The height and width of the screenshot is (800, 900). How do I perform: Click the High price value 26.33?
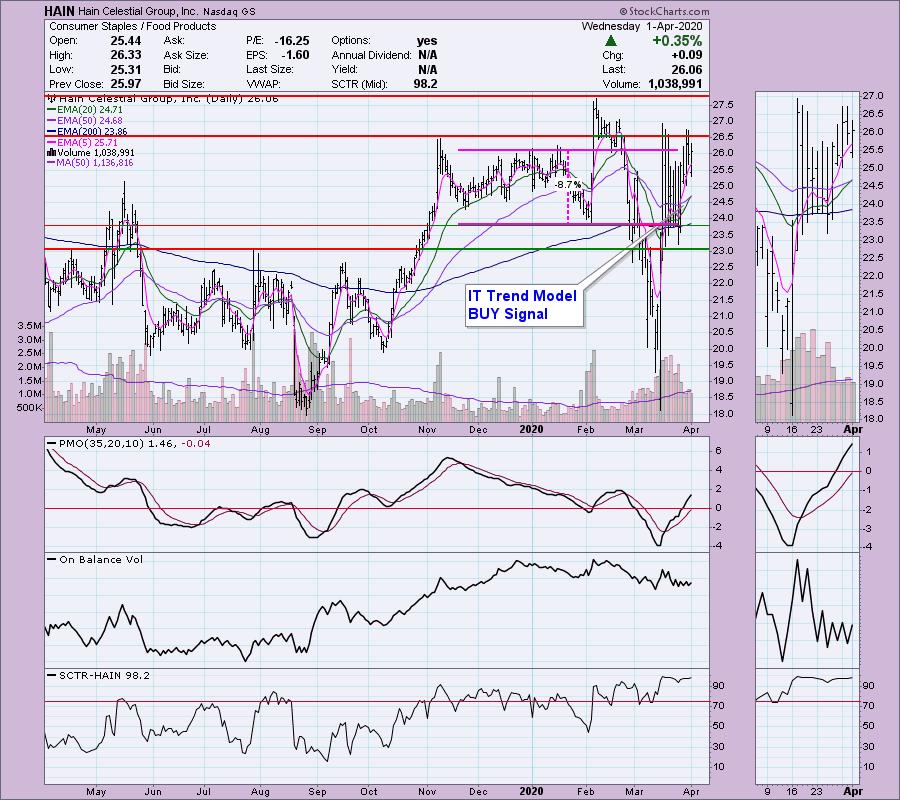[x=126, y=55]
